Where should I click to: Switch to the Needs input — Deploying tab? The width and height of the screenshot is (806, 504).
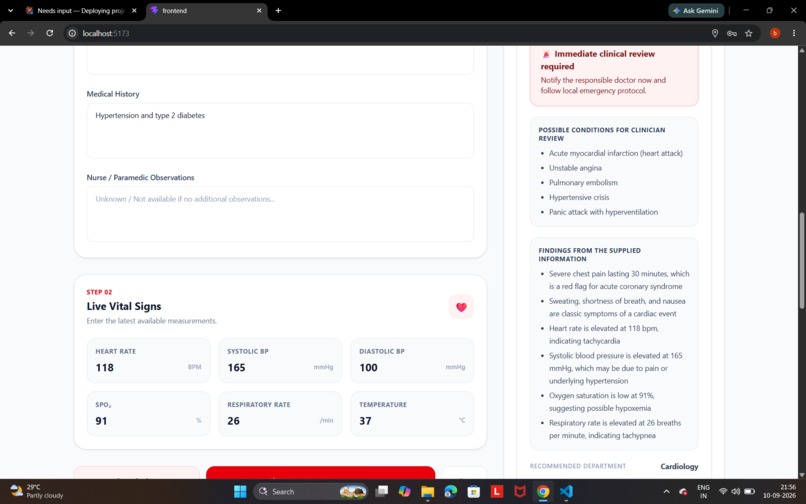(x=82, y=10)
